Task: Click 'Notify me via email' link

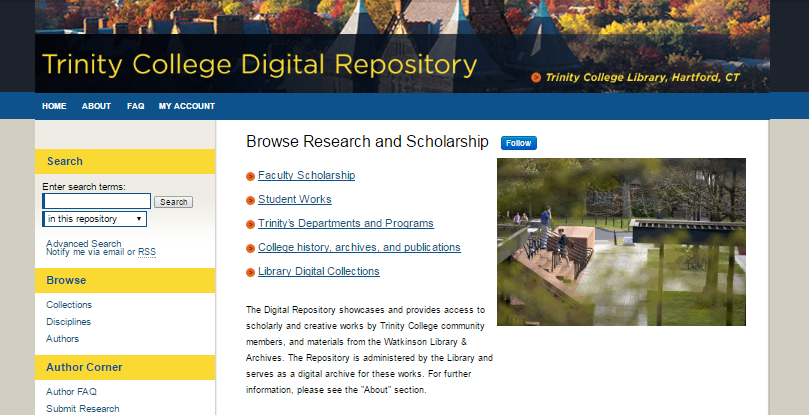Action: pos(85,252)
